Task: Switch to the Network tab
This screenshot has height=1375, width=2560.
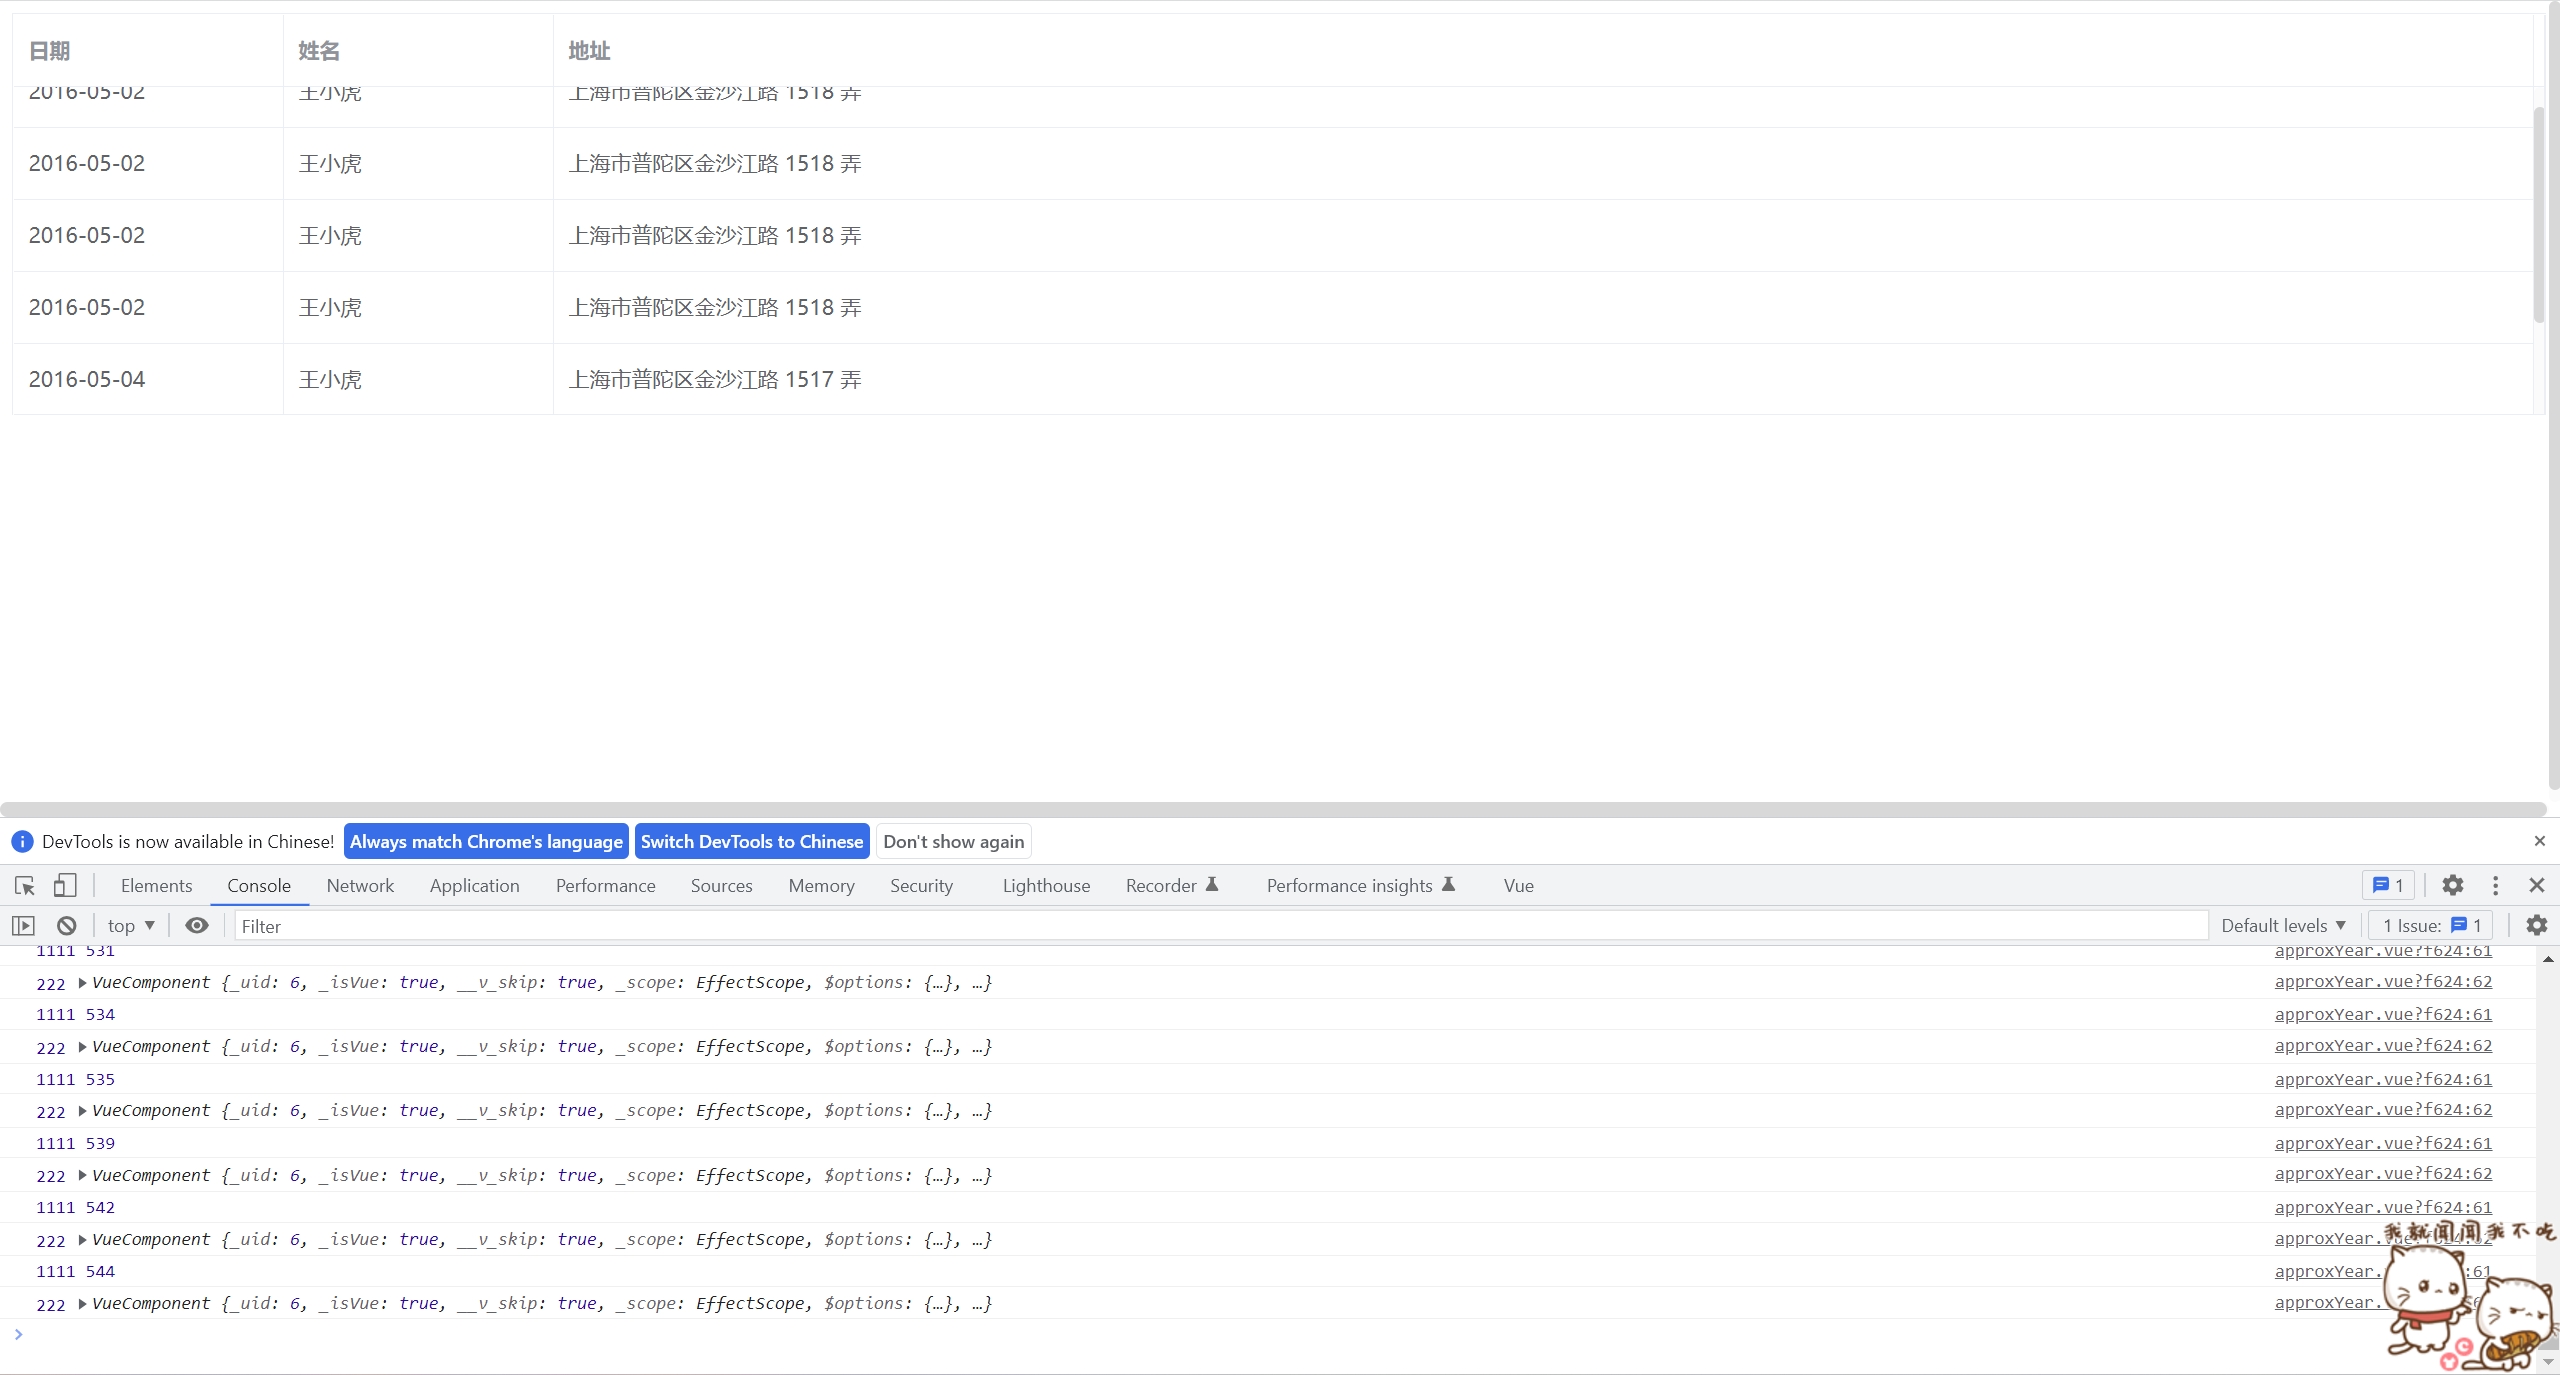Action: tap(361, 886)
